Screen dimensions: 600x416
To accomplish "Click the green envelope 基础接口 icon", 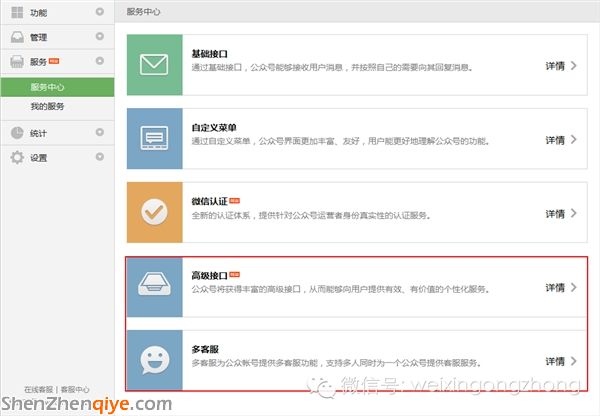I will tap(154, 64).
